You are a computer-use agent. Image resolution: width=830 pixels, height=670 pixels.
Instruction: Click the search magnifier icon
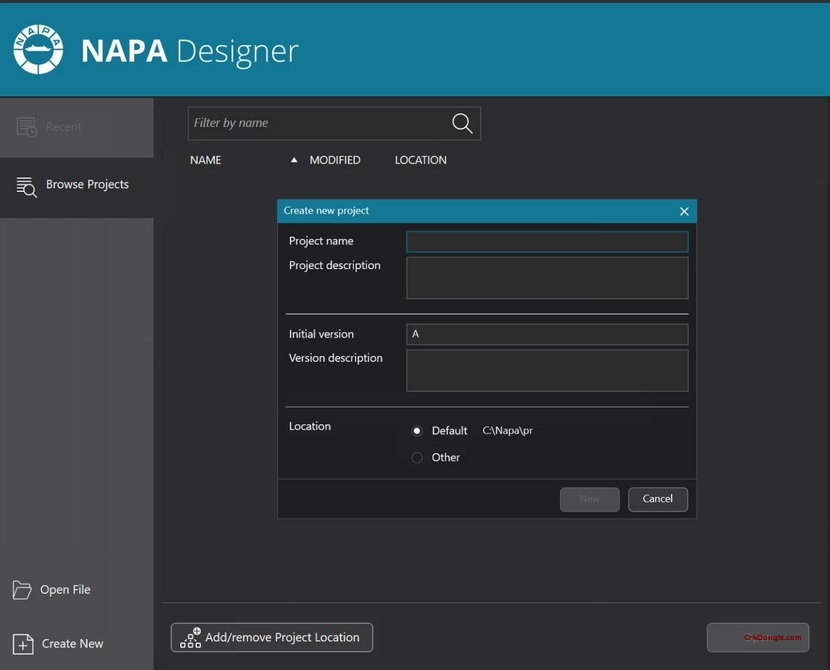point(461,123)
